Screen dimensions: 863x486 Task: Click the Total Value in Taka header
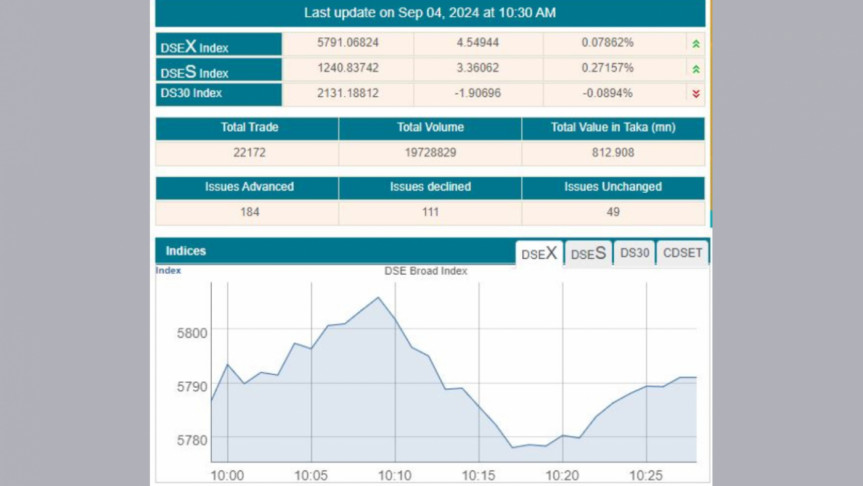tap(613, 127)
